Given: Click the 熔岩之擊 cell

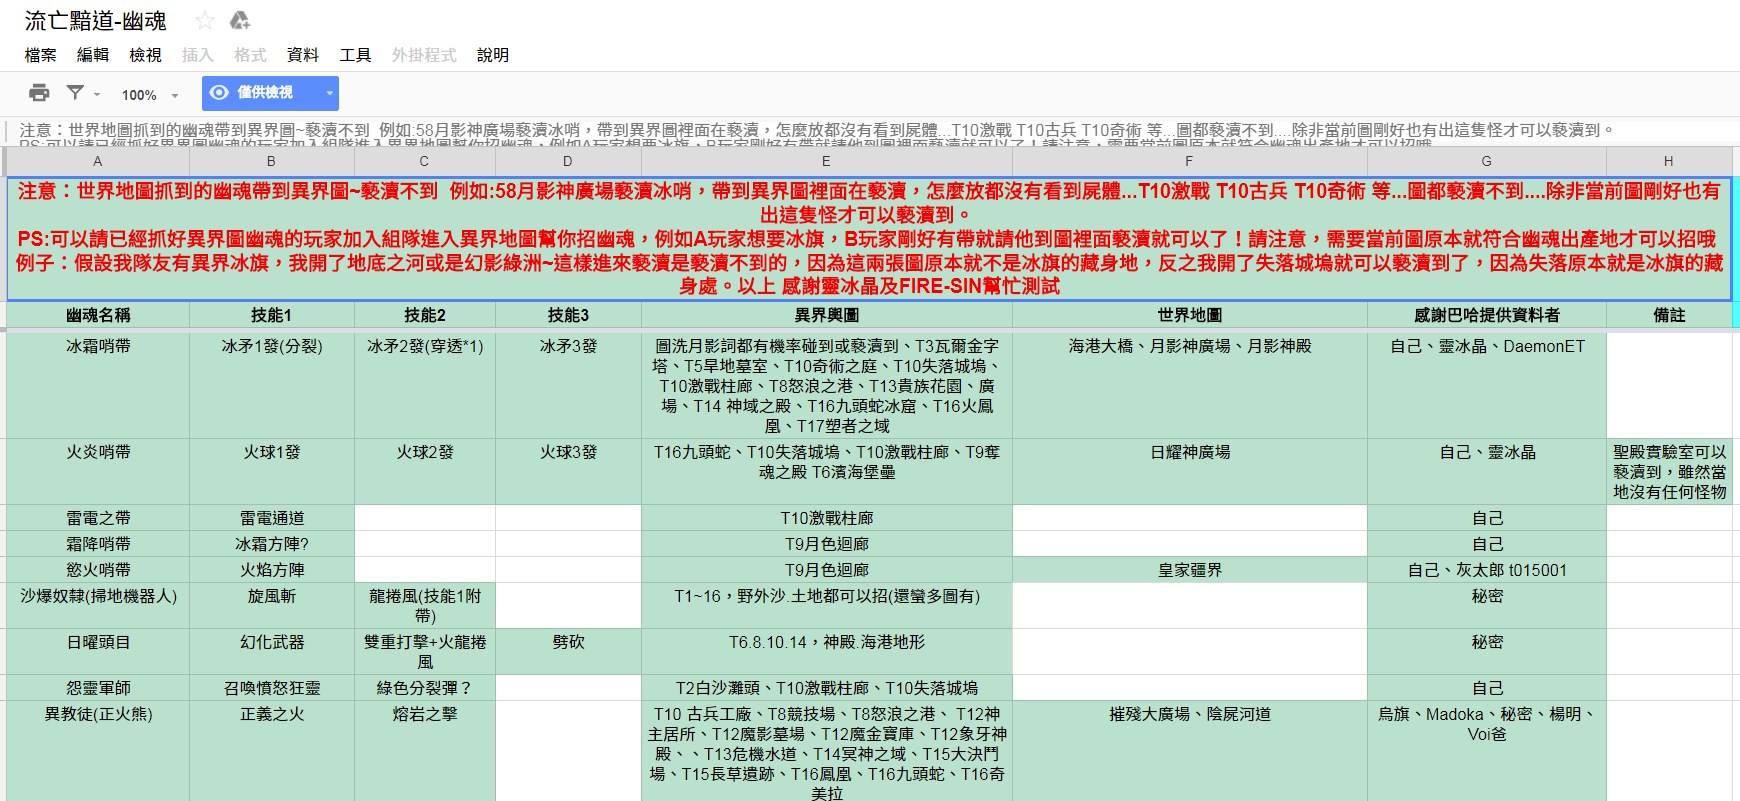Looking at the screenshot, I should click(425, 750).
